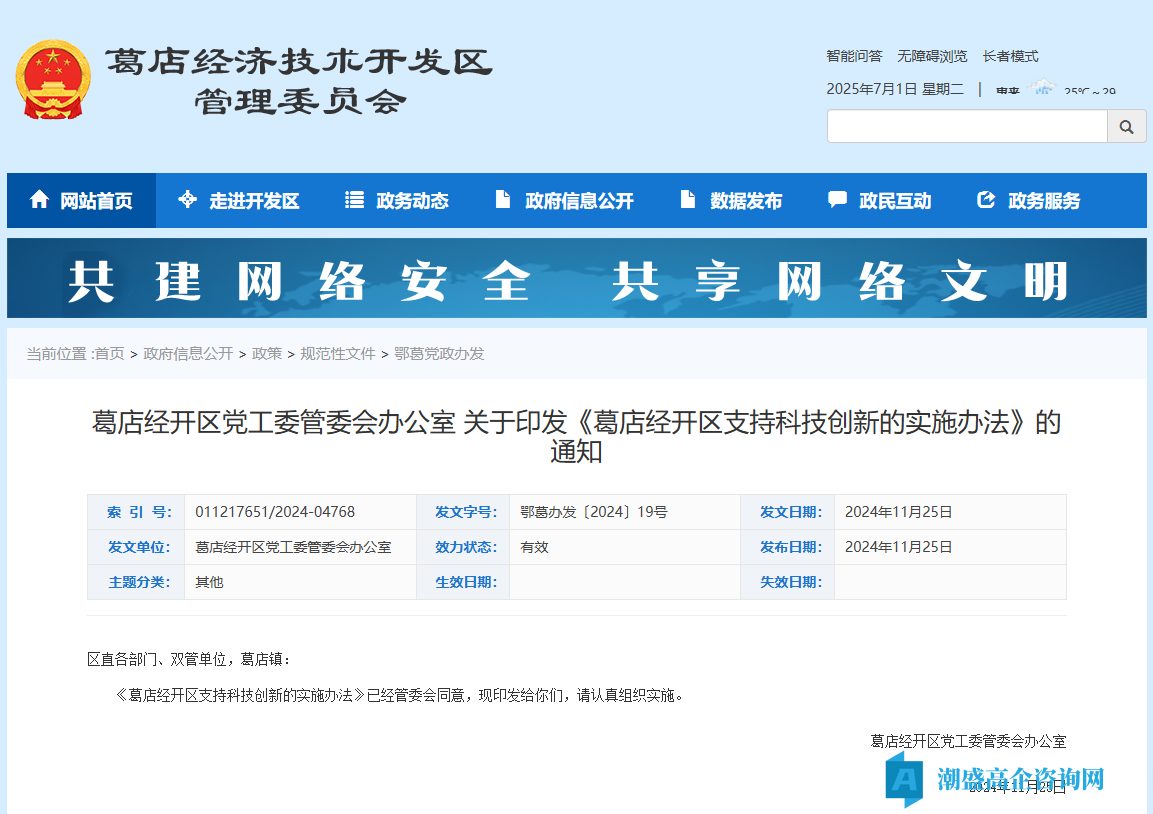
Task: Click the 政府信息公开 document icon
Action: 503,200
